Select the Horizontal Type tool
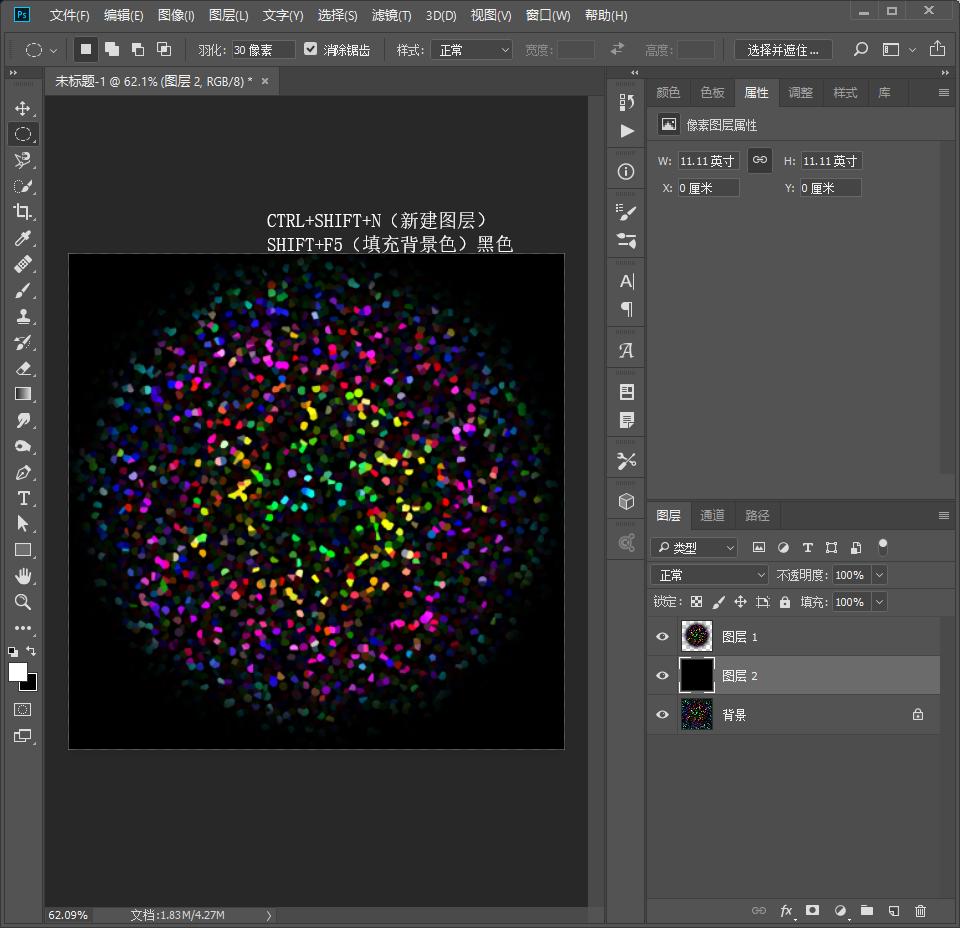The image size is (960, 928). tap(22, 498)
